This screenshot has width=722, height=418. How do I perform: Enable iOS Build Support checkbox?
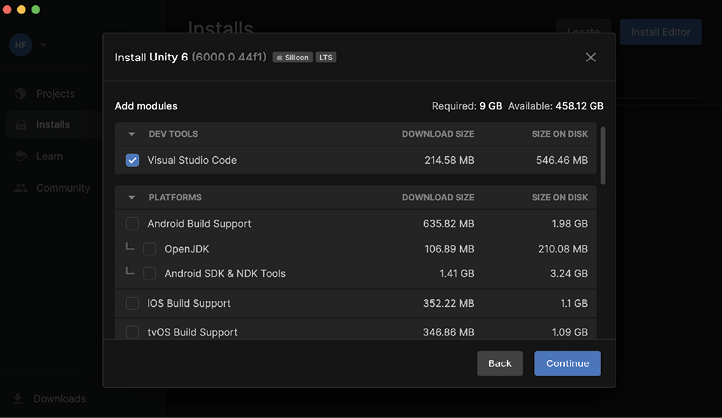pyautogui.click(x=132, y=303)
